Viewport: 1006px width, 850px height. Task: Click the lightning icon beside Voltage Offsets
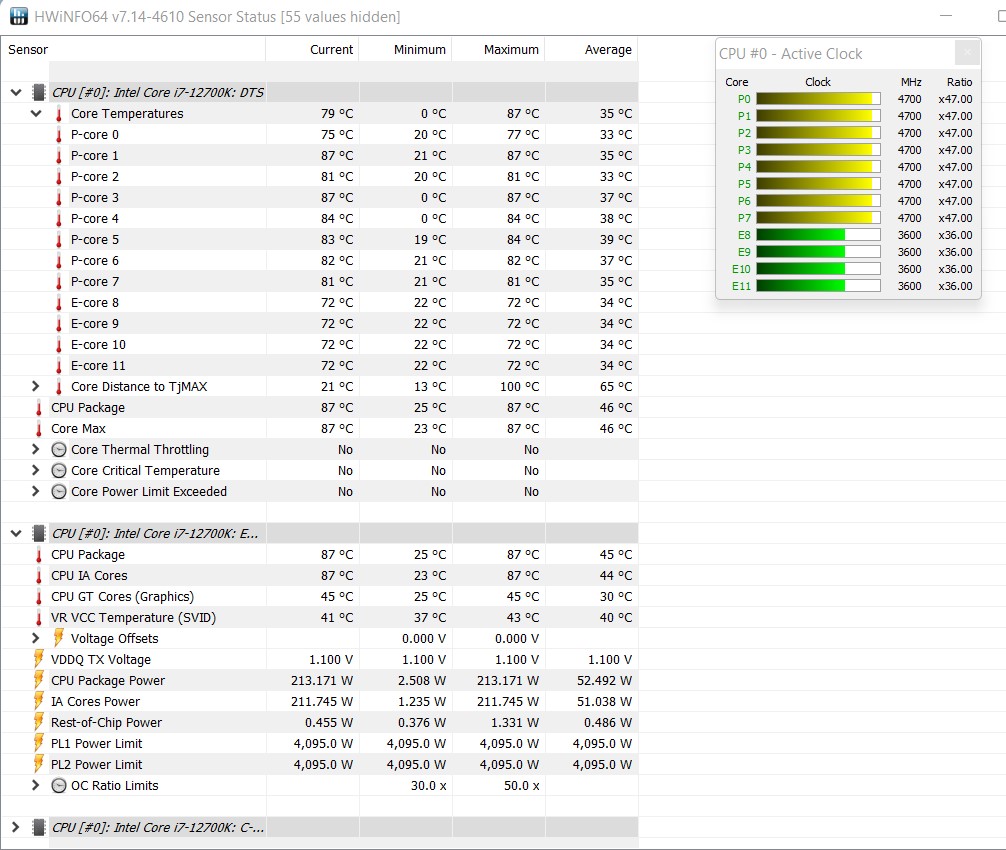(58, 638)
